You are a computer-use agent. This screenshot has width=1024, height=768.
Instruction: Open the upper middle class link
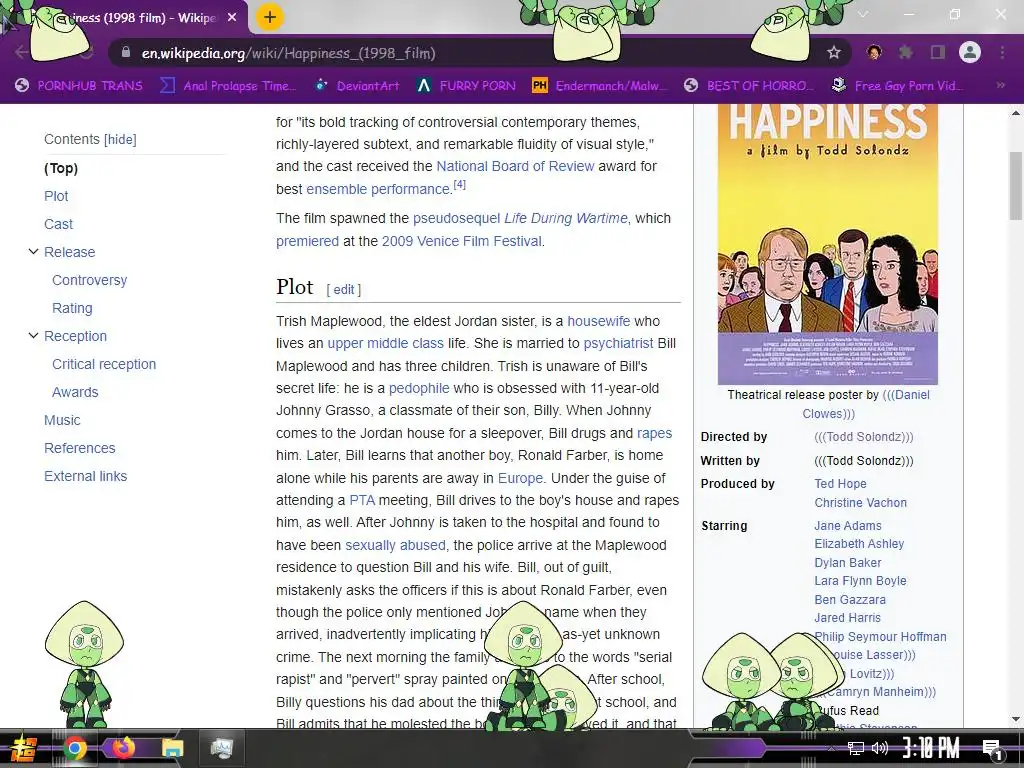pos(385,344)
